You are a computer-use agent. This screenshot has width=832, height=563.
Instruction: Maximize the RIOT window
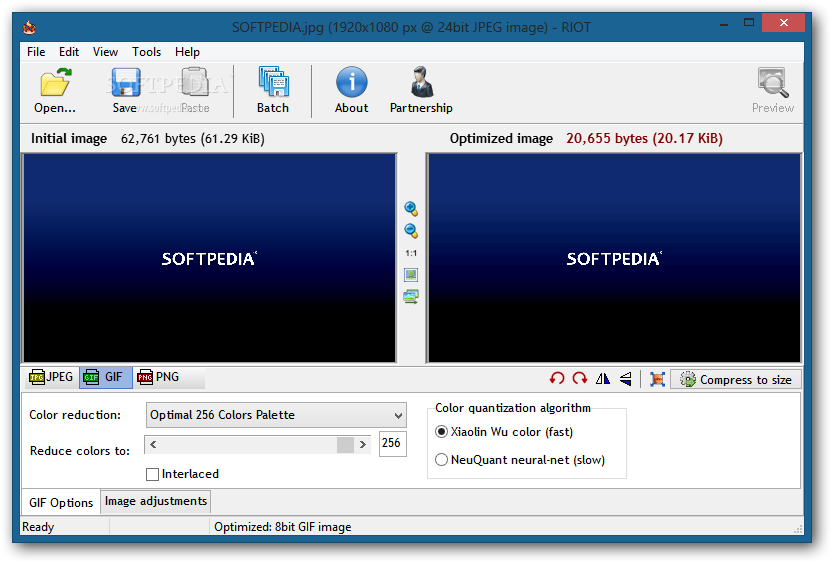point(749,23)
